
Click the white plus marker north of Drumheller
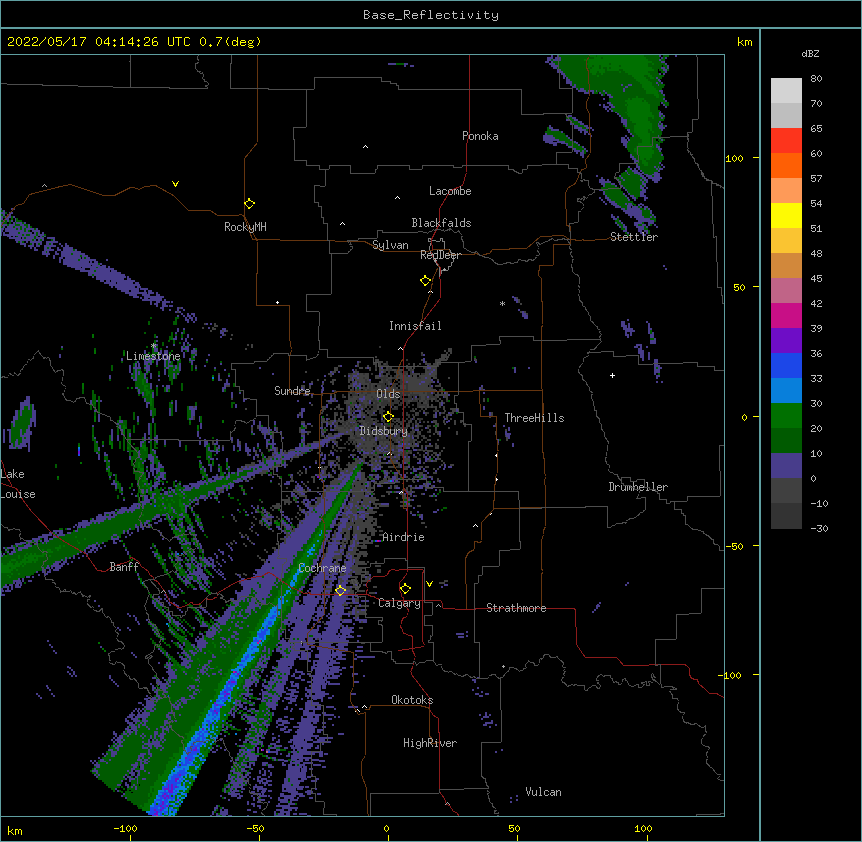(x=612, y=375)
